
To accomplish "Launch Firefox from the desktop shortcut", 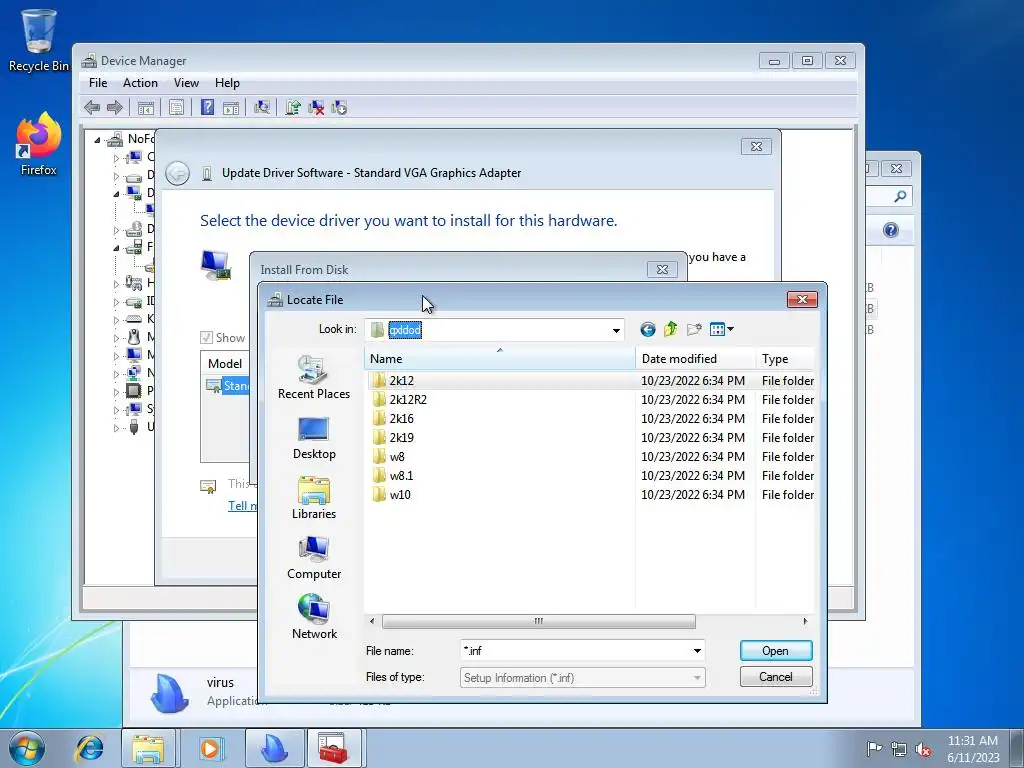I will pos(38,145).
